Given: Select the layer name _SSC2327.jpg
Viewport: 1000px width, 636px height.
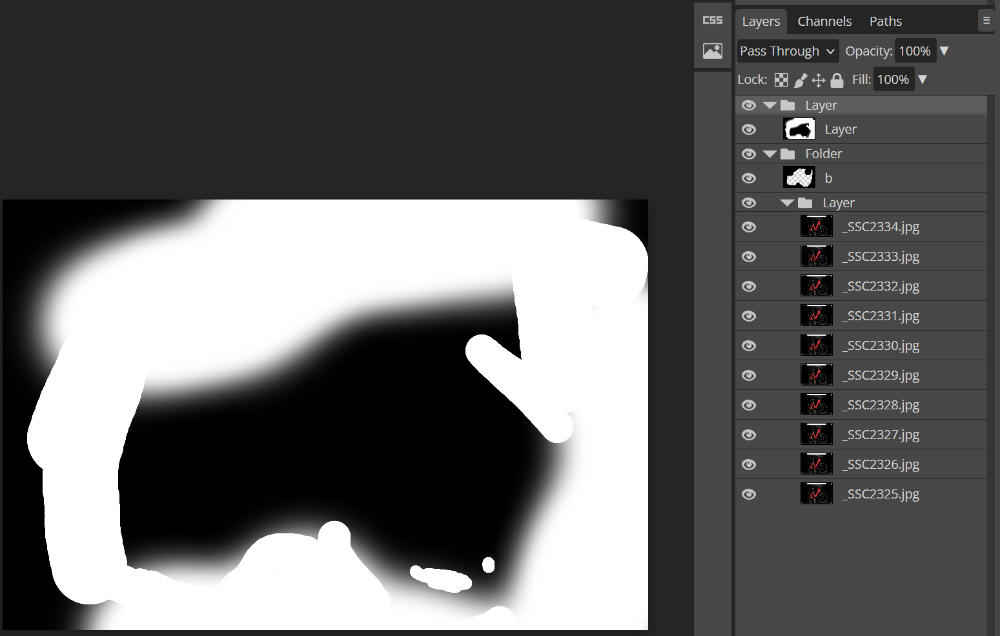Looking at the screenshot, I should point(881,434).
